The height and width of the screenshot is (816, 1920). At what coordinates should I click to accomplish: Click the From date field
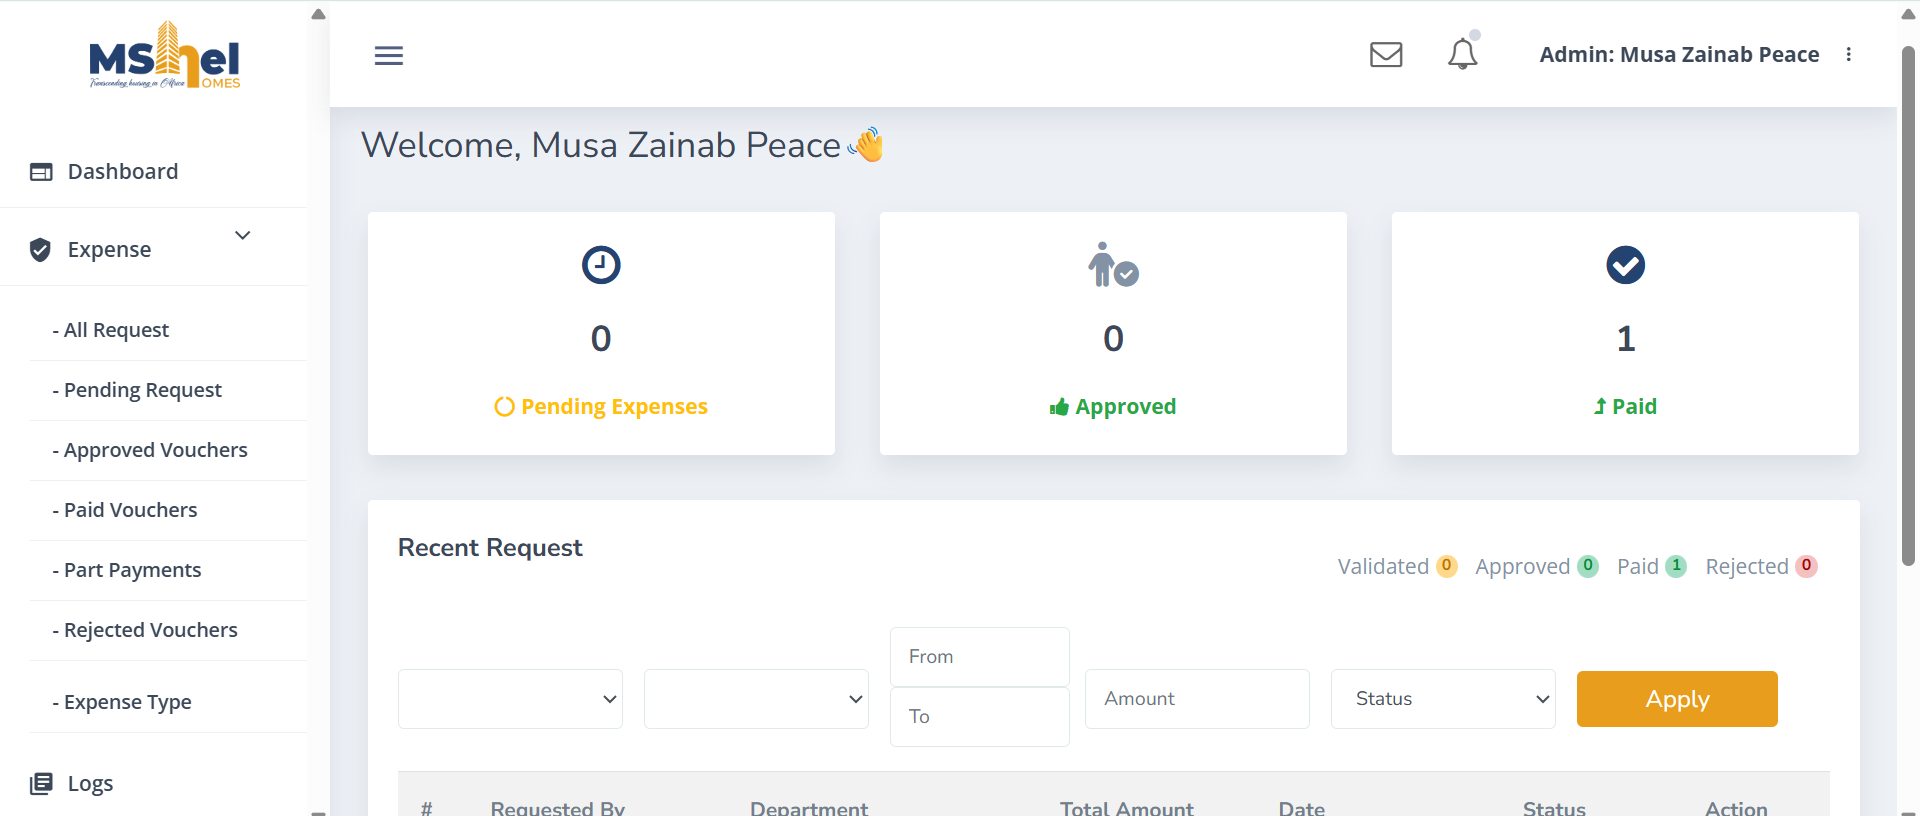coord(979,657)
